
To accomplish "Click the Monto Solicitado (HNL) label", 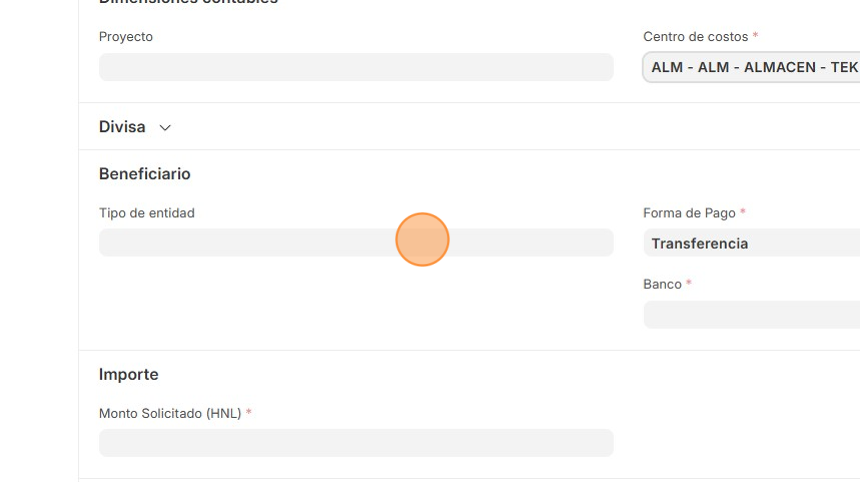I will pos(170,413).
